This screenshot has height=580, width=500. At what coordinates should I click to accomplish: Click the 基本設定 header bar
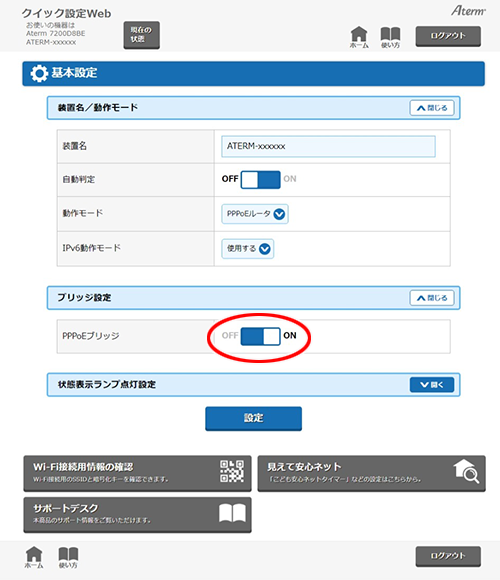tap(253, 74)
